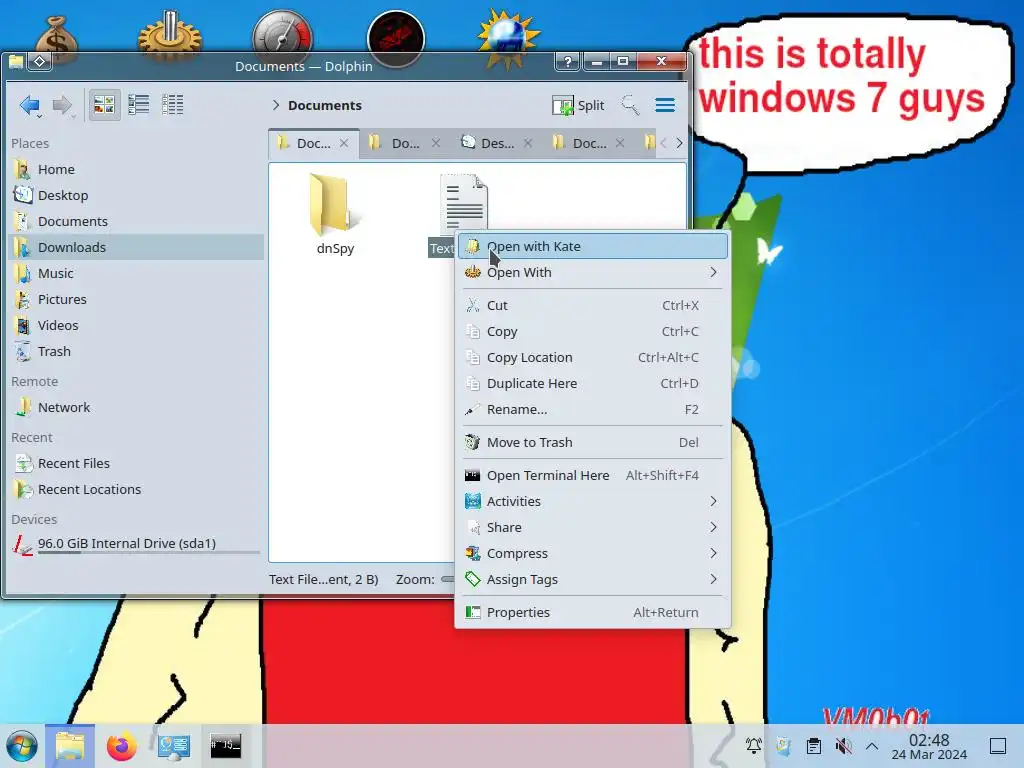Select the text file icon

click(x=464, y=202)
